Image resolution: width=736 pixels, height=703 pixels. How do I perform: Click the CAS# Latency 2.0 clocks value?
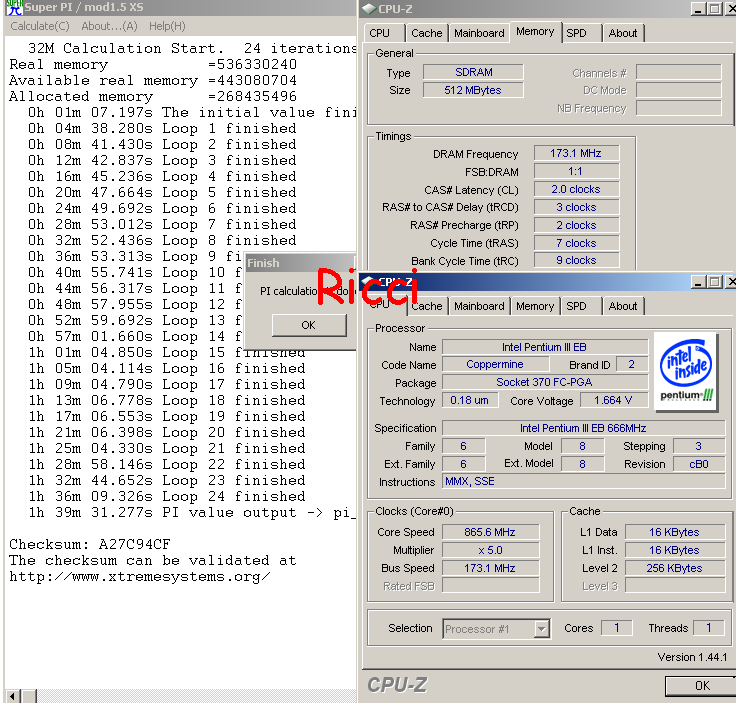tap(576, 189)
